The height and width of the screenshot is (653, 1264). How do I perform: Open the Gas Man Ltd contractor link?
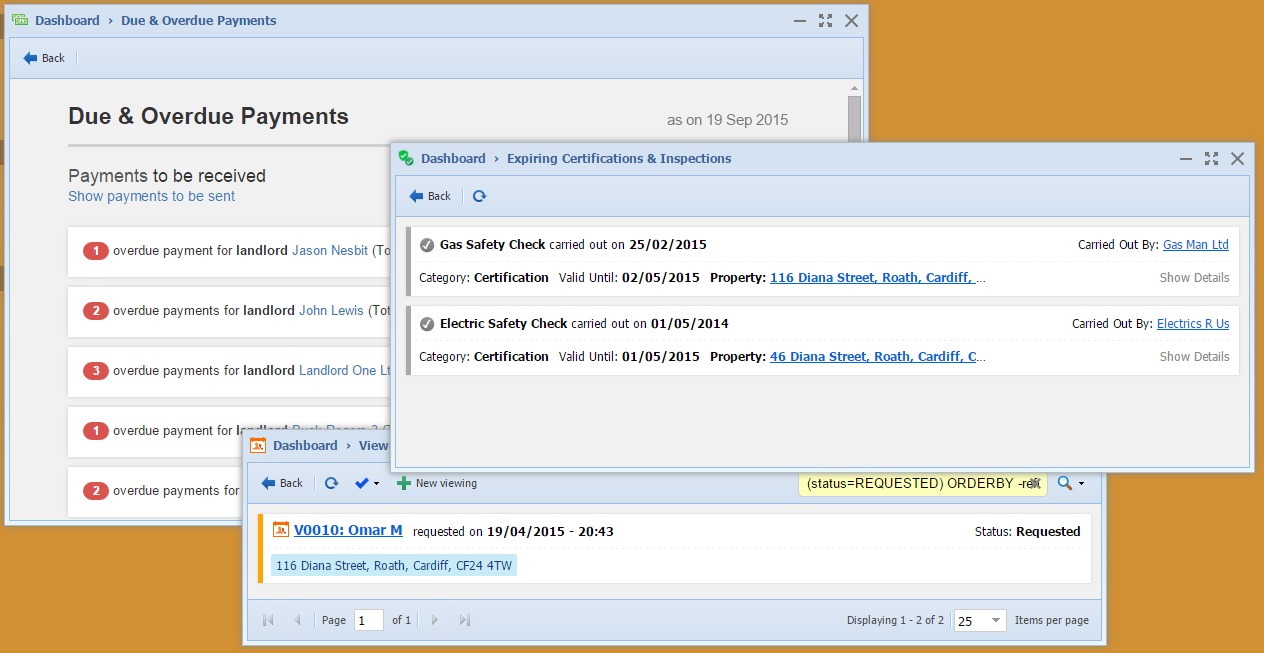(x=1195, y=245)
